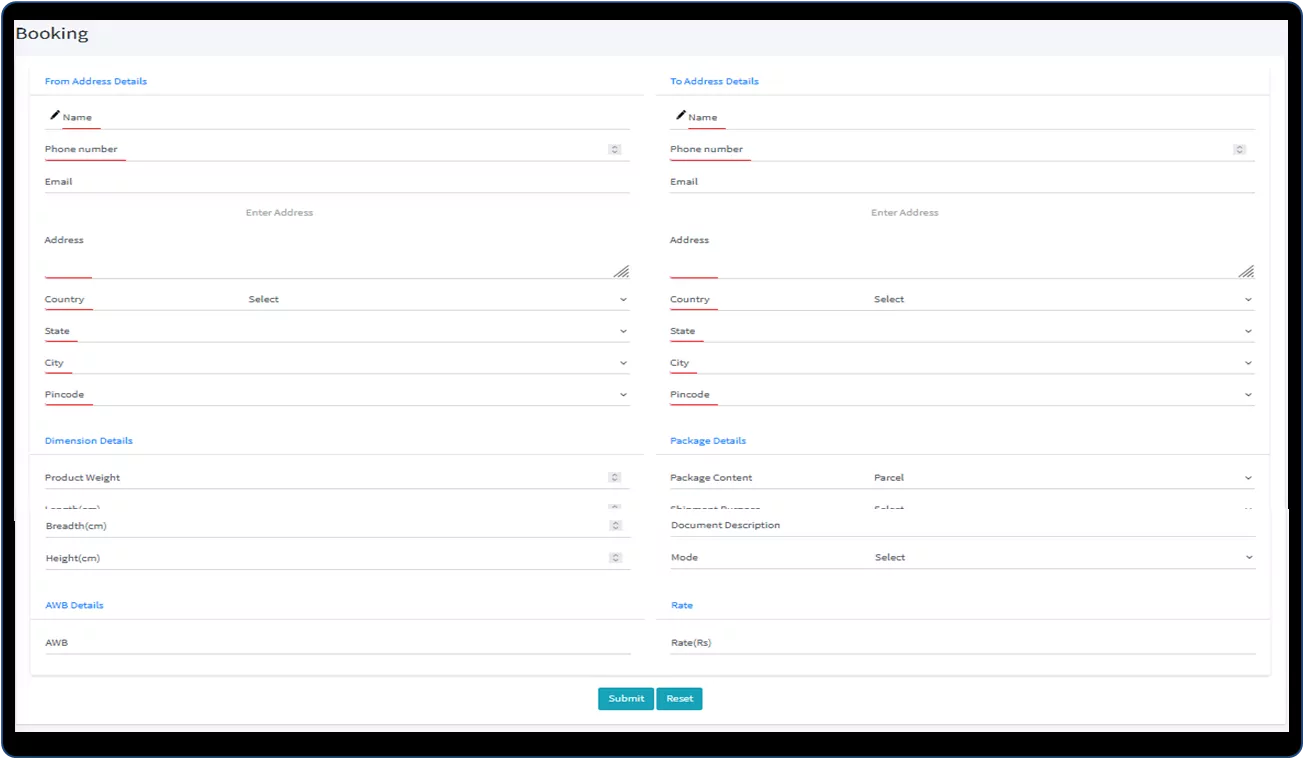Open the Package Content dropdown
The height and width of the screenshot is (759, 1304).
(x=1061, y=478)
